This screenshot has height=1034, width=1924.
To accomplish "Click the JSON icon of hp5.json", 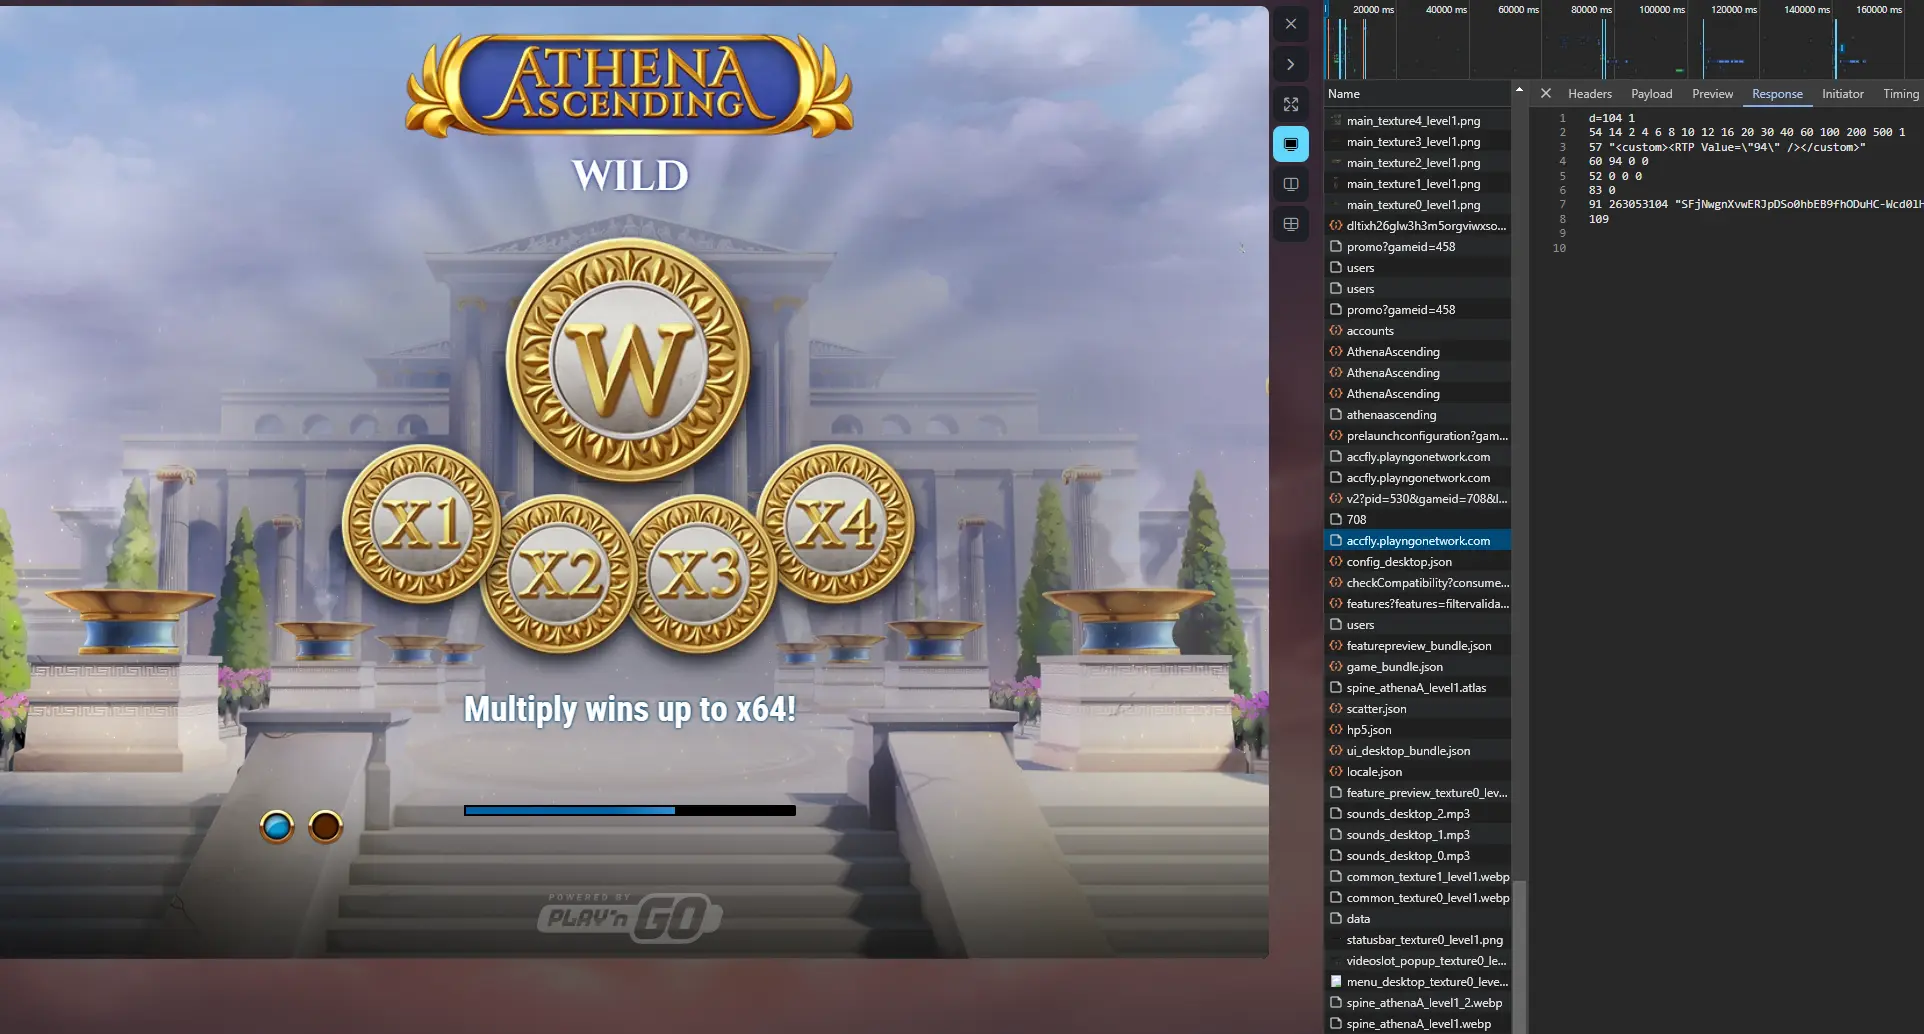I will (x=1335, y=729).
